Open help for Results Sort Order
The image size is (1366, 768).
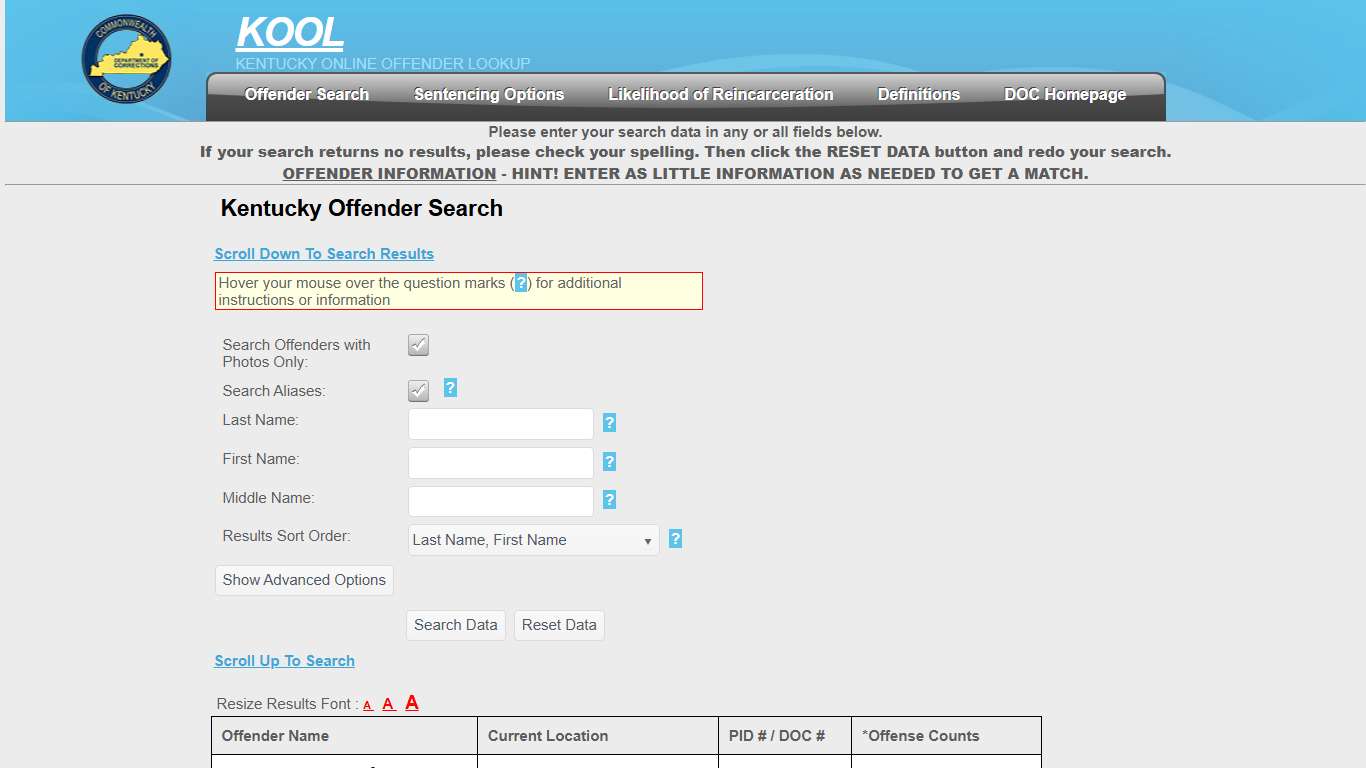[x=675, y=538]
